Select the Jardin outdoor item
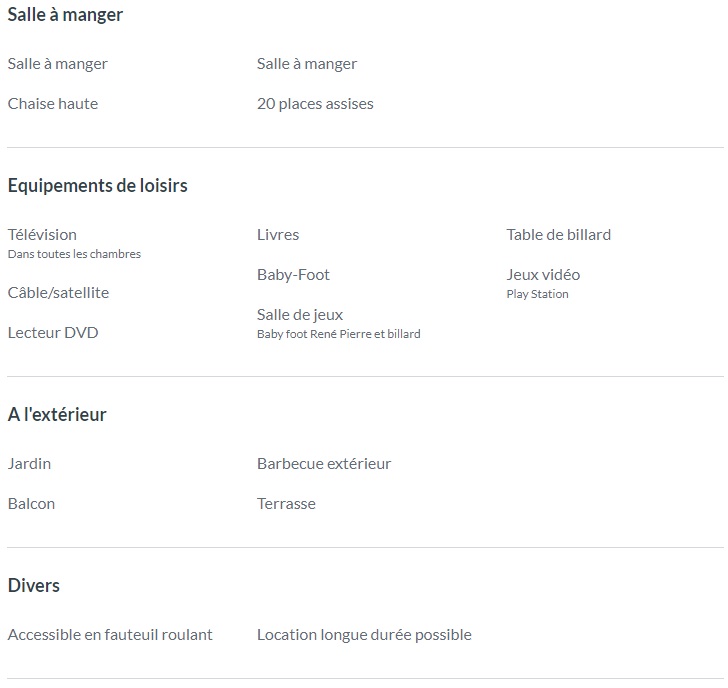Screen dimensions: 728x688 click(x=29, y=463)
